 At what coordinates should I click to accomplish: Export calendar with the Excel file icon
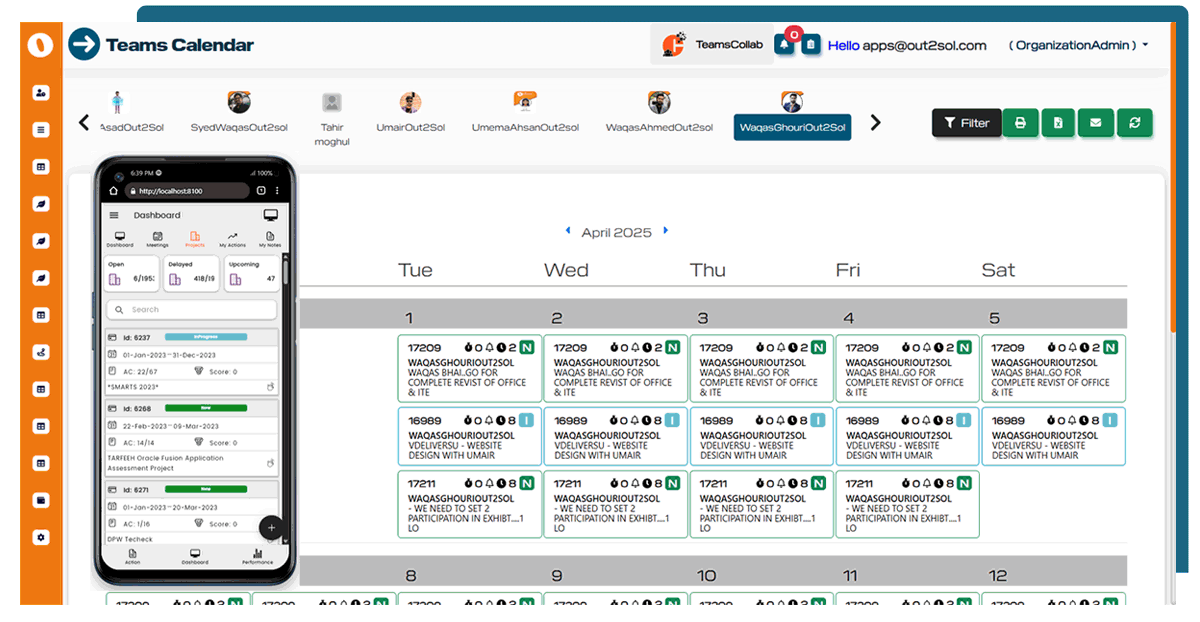point(1058,123)
